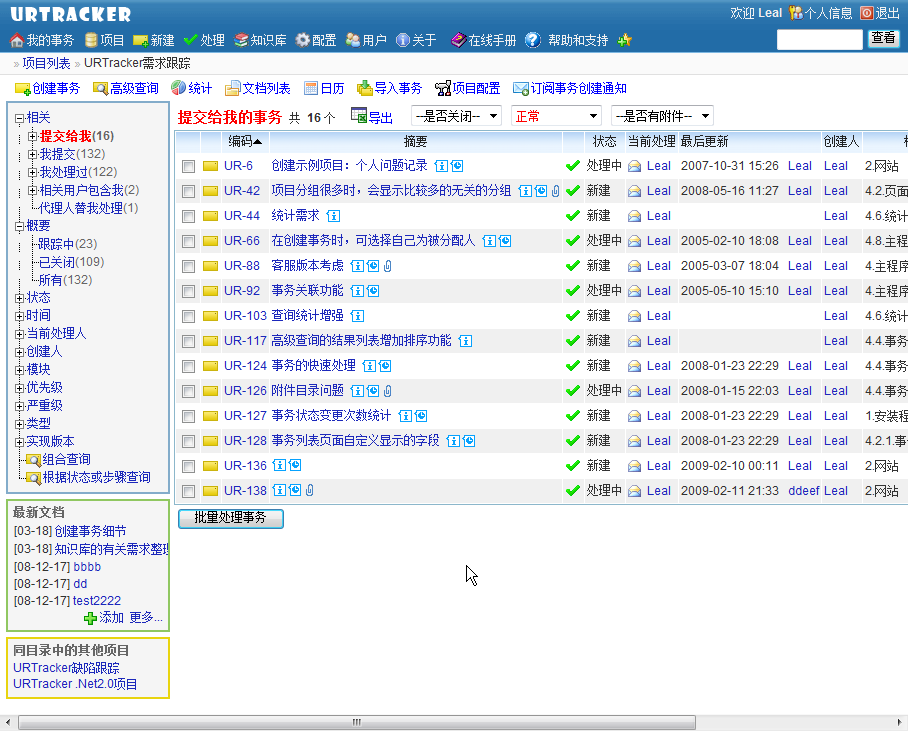The width and height of the screenshot is (908, 731).
Task: Click the 创建事务 create-issue icon
Action: [23, 89]
